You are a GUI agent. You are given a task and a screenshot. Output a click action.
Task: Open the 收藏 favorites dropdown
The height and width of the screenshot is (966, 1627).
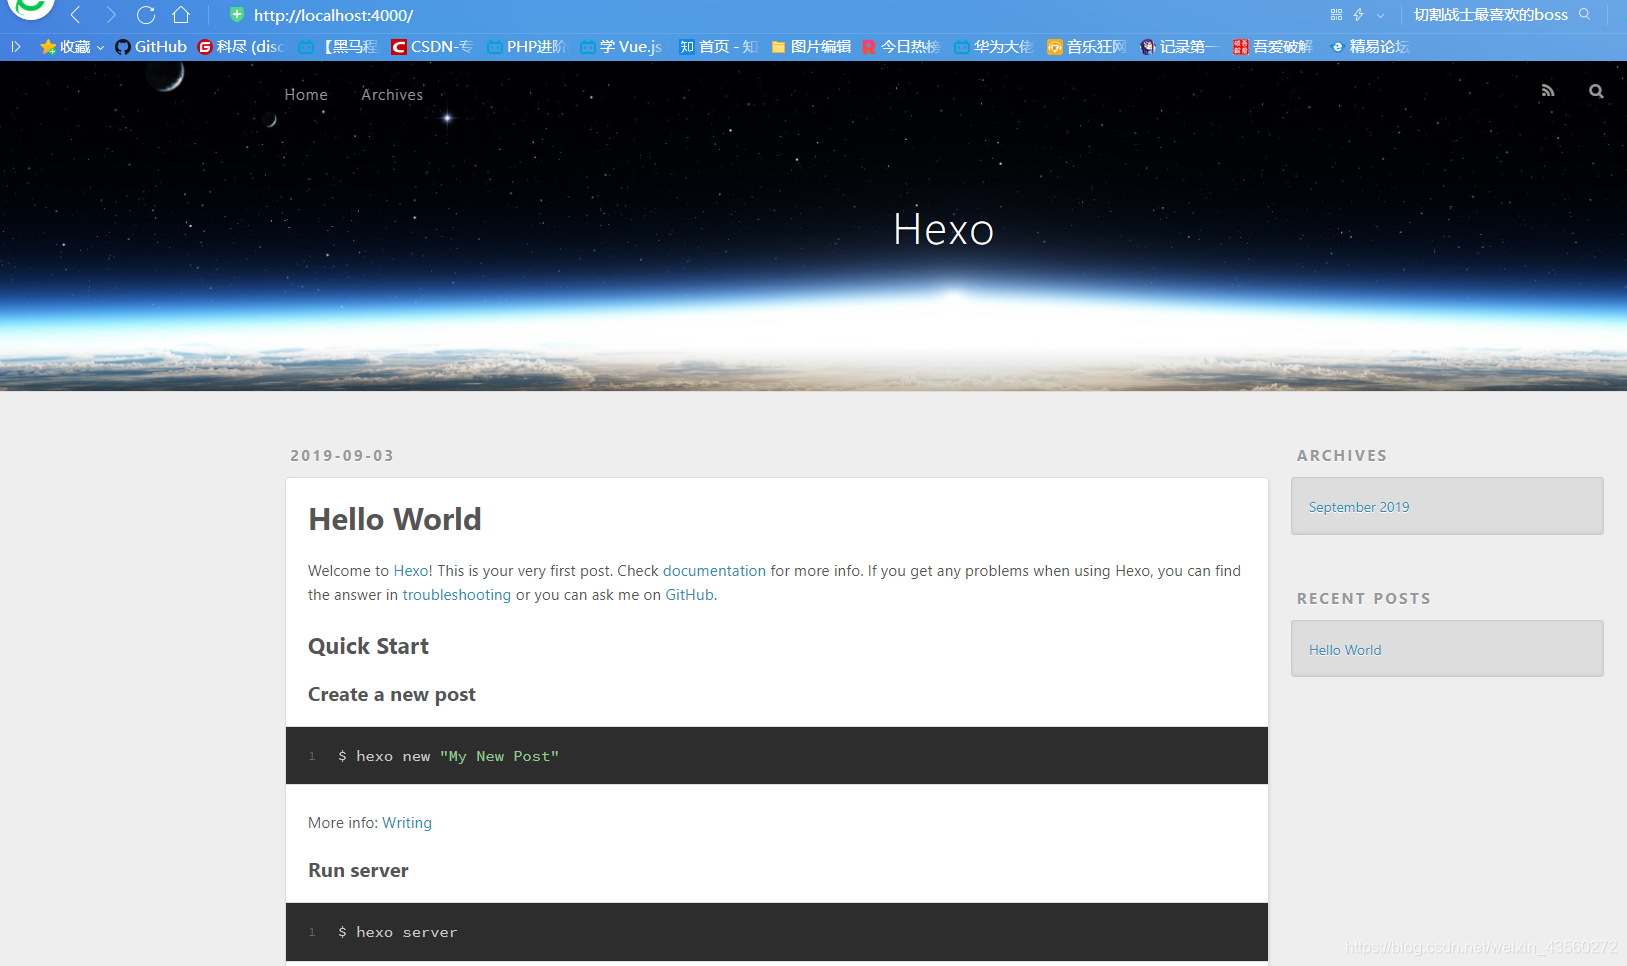pos(72,46)
